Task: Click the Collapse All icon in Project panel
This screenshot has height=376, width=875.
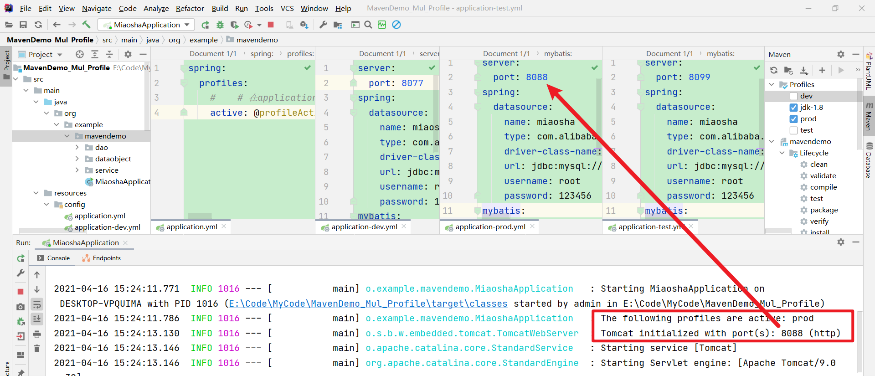Action: pos(109,54)
